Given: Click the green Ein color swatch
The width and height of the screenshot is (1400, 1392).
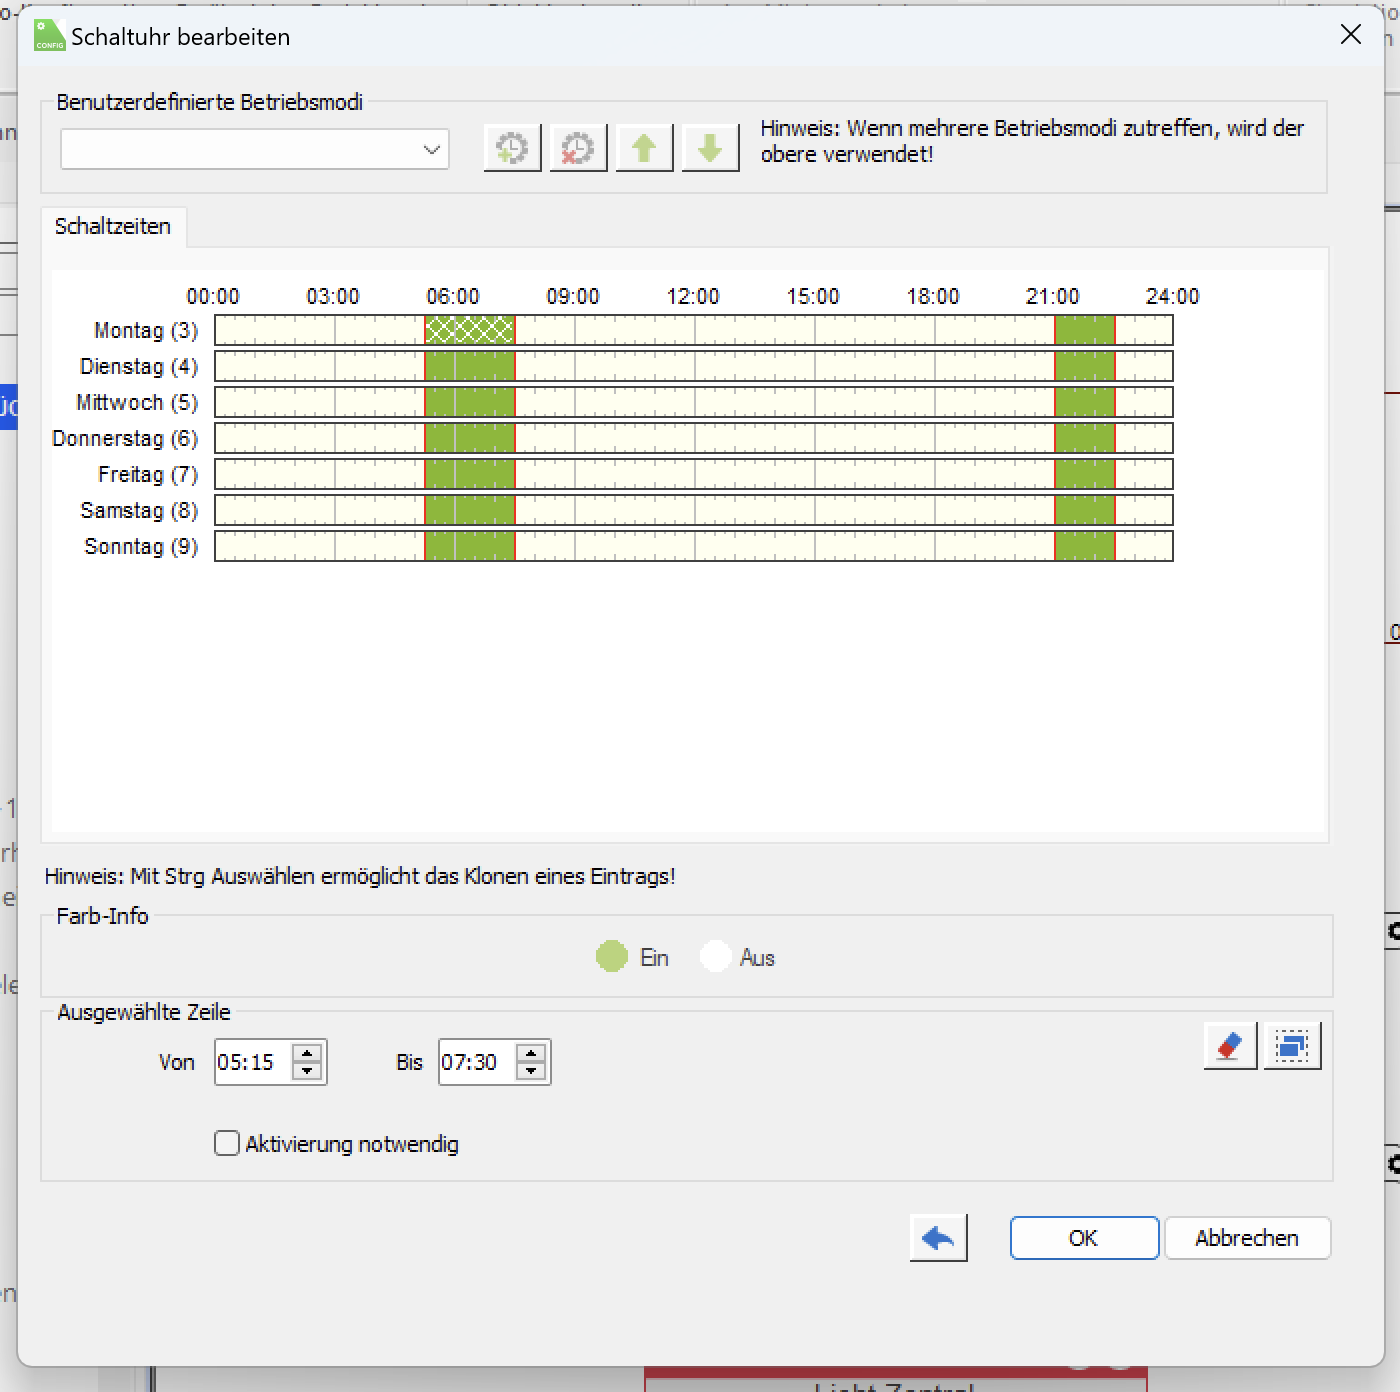Looking at the screenshot, I should tap(612, 957).
